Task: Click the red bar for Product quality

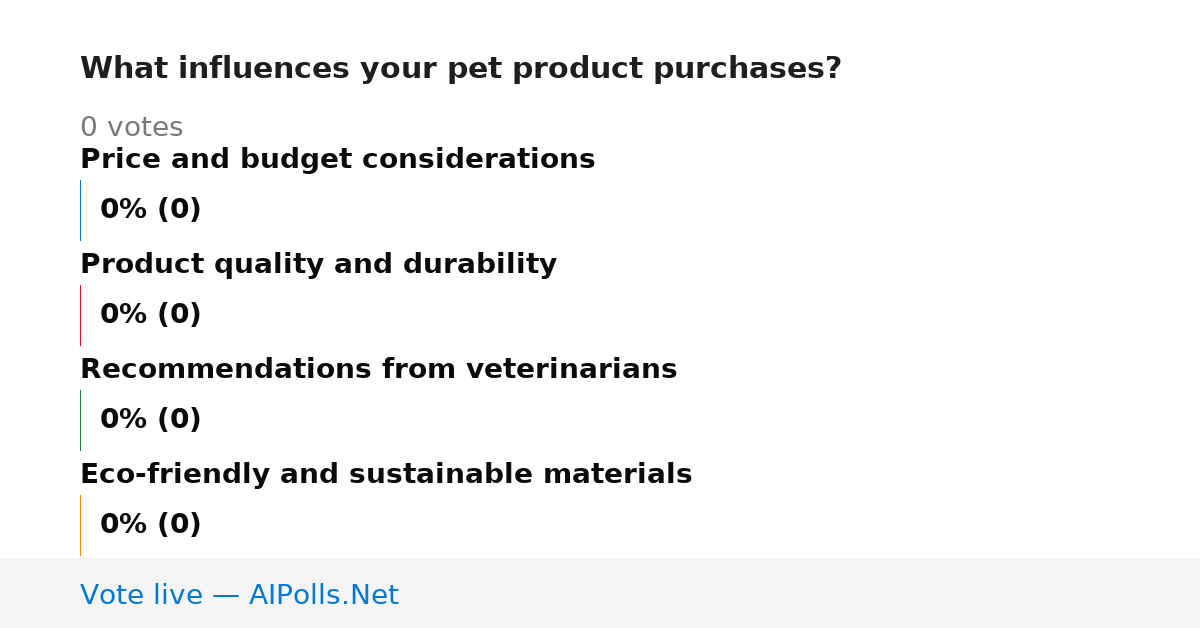Action: pos(80,315)
